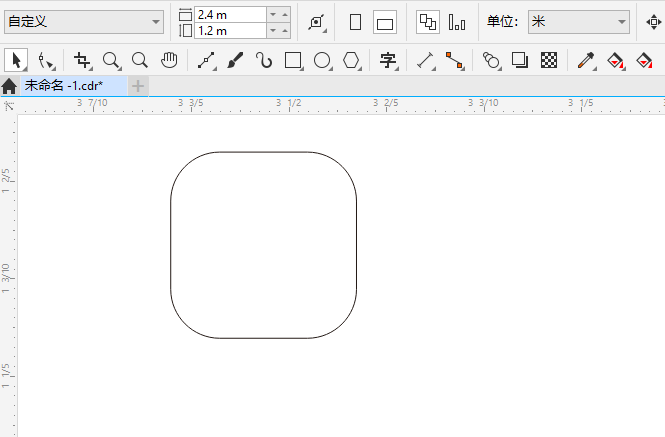
Task: Toggle Current Page layout button
Action: [457, 22]
